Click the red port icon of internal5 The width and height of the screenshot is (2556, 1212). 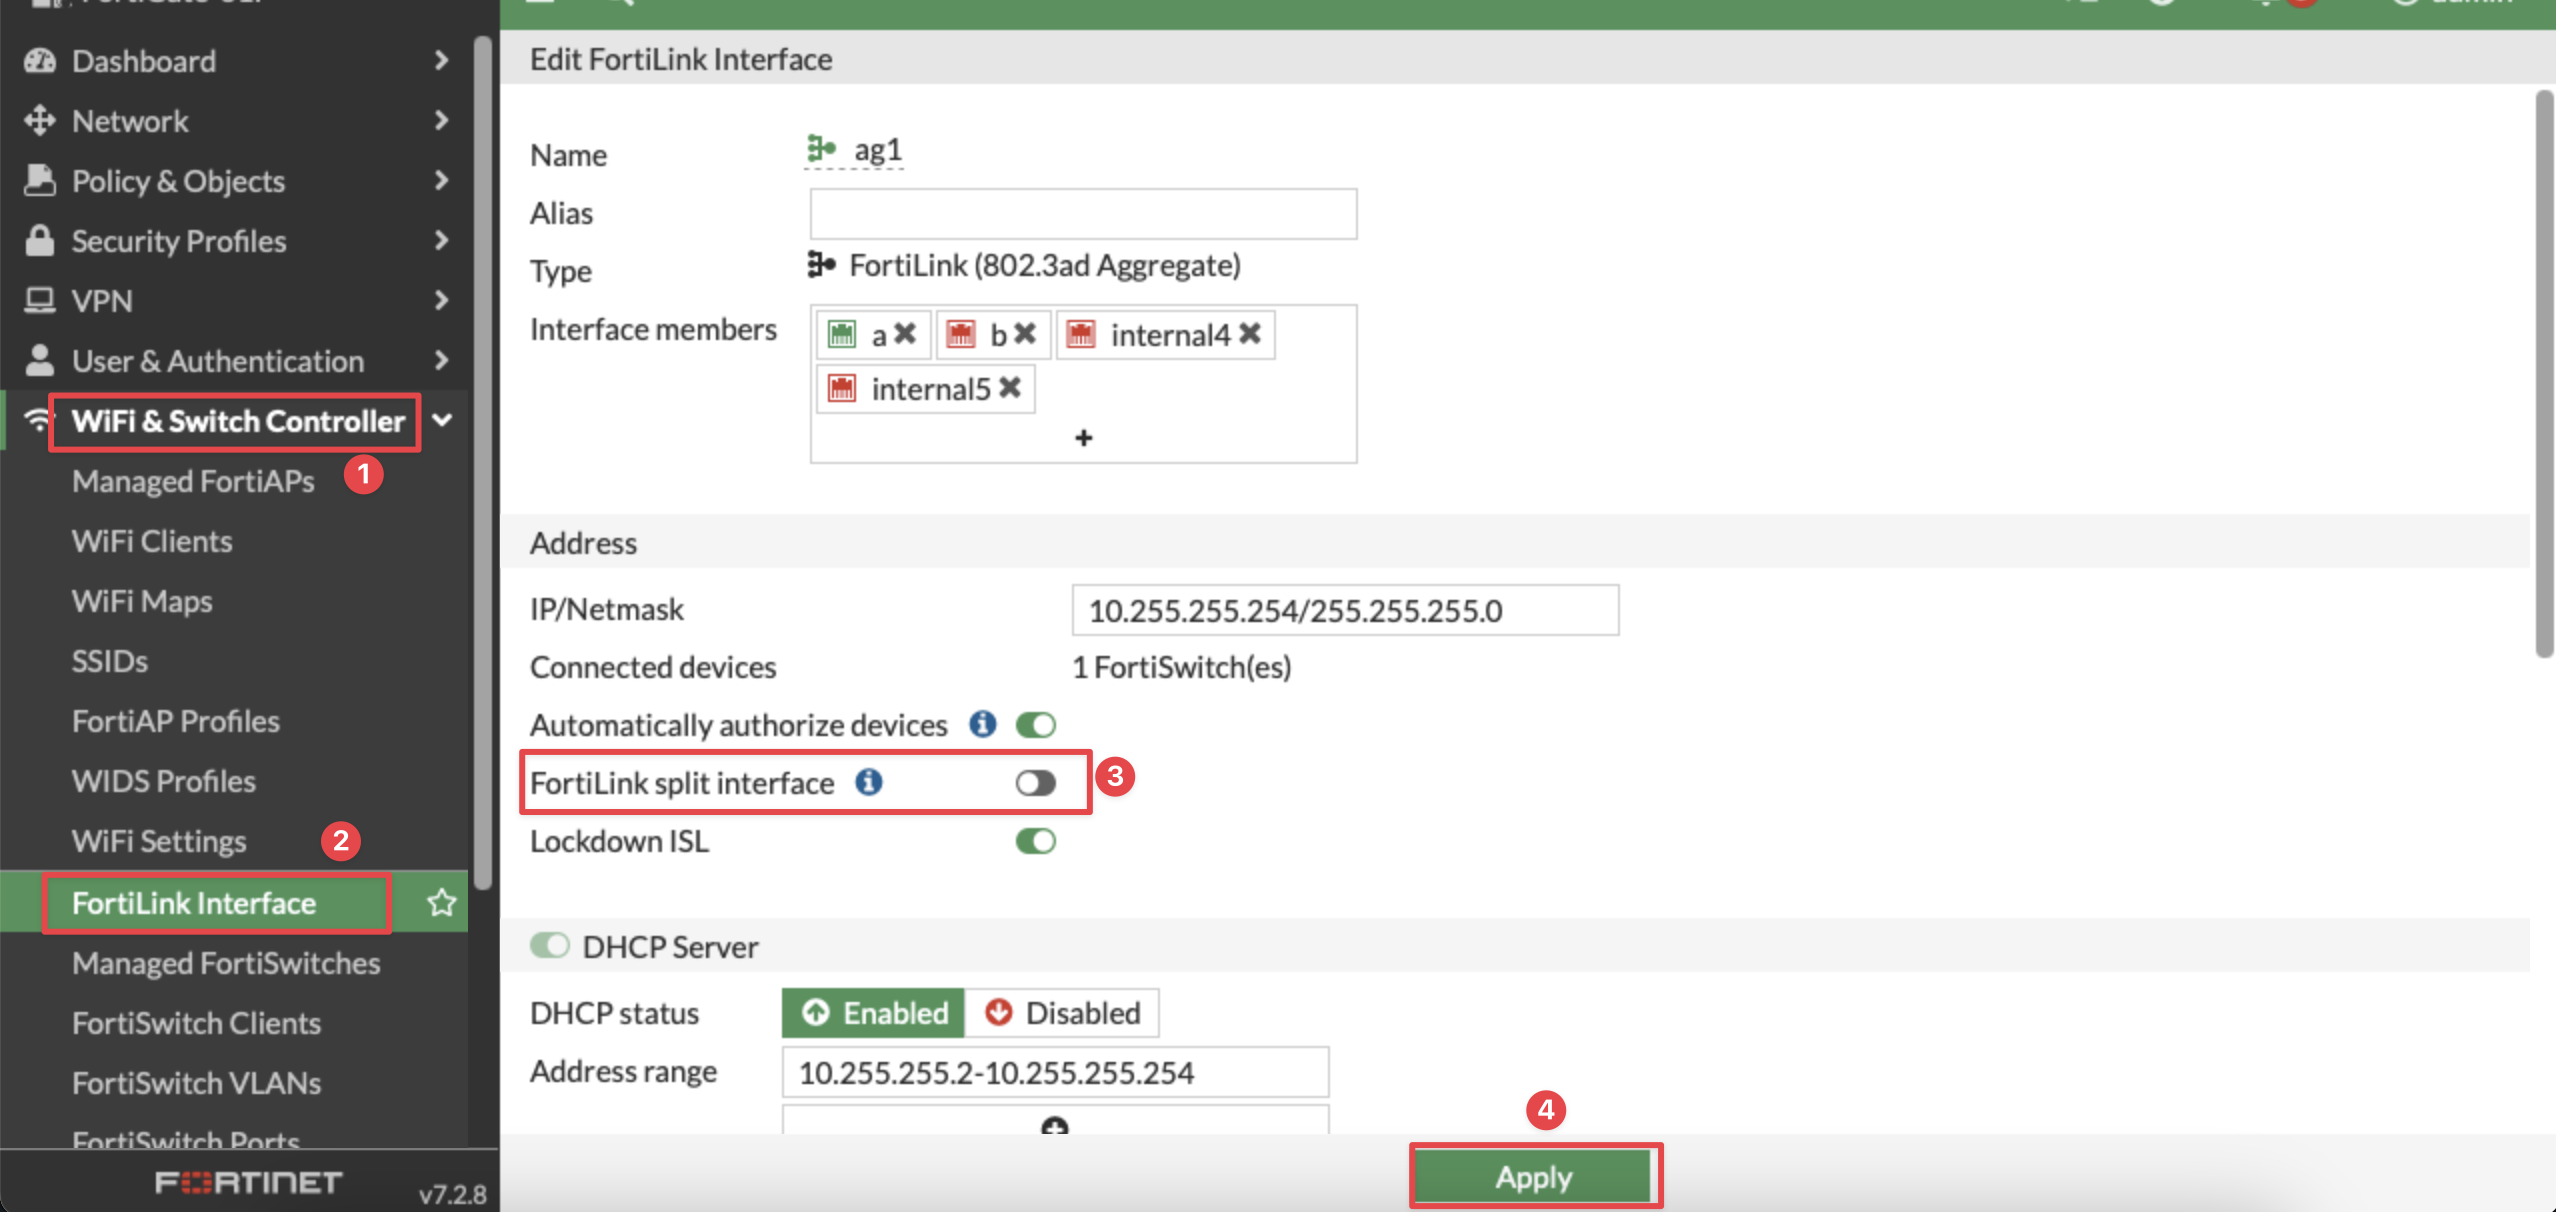(x=842, y=388)
